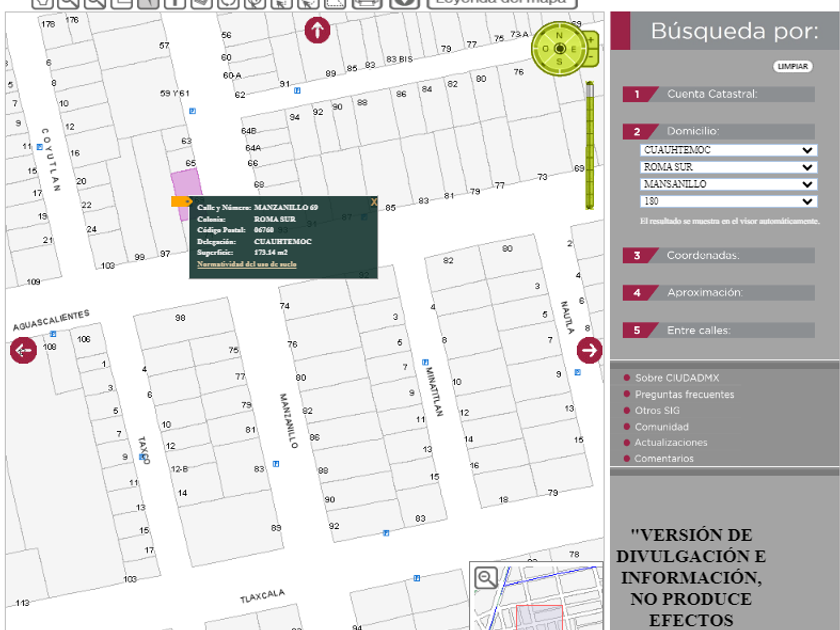
Task: Click the blue marker icon next to MINATITLAN label
Action: (425, 362)
